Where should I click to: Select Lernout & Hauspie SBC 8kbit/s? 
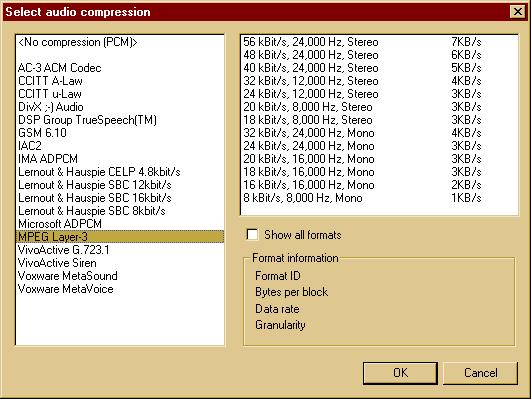pos(120,211)
